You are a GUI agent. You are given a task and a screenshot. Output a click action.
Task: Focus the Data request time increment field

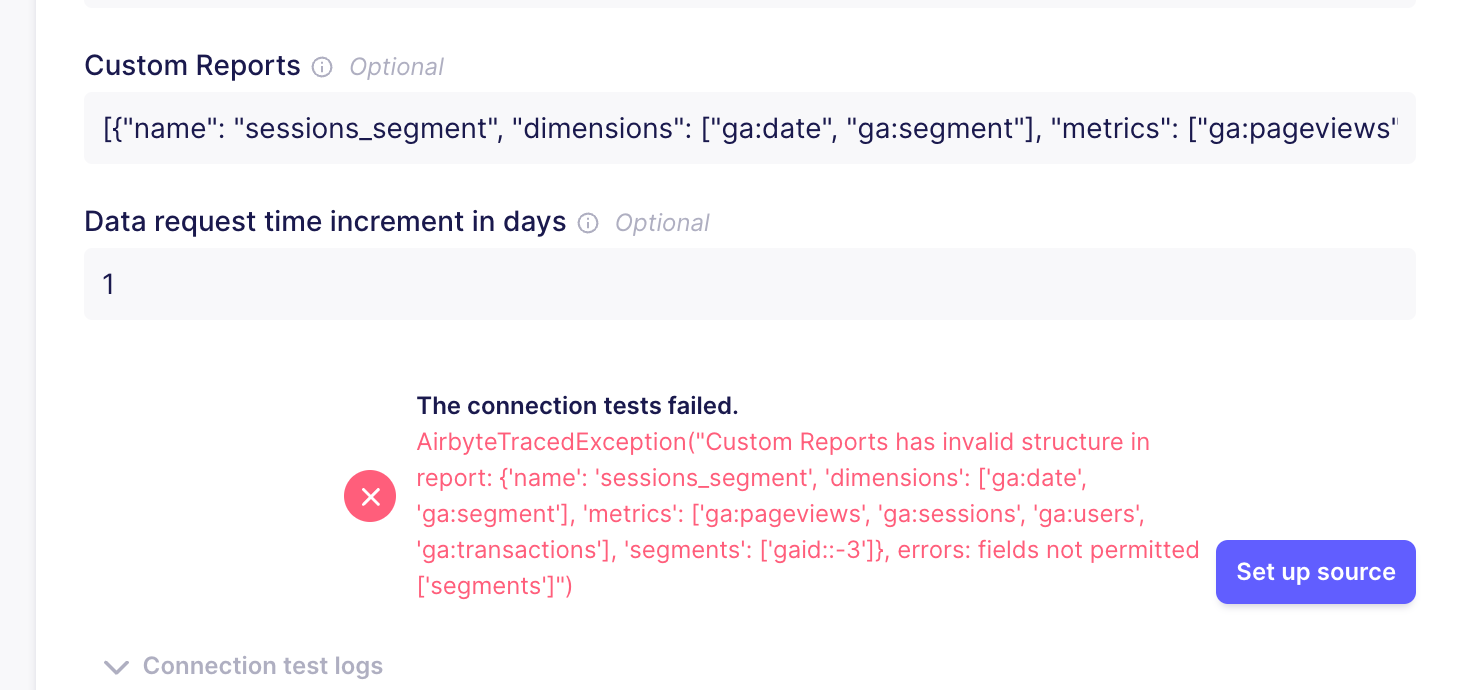click(750, 284)
